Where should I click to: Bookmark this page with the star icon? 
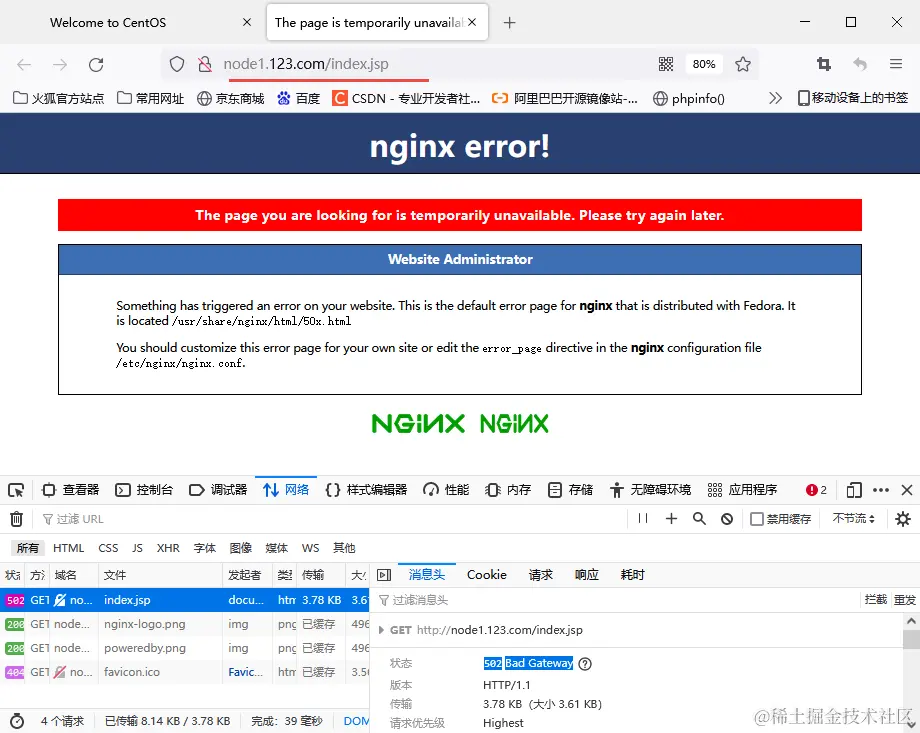pos(743,64)
